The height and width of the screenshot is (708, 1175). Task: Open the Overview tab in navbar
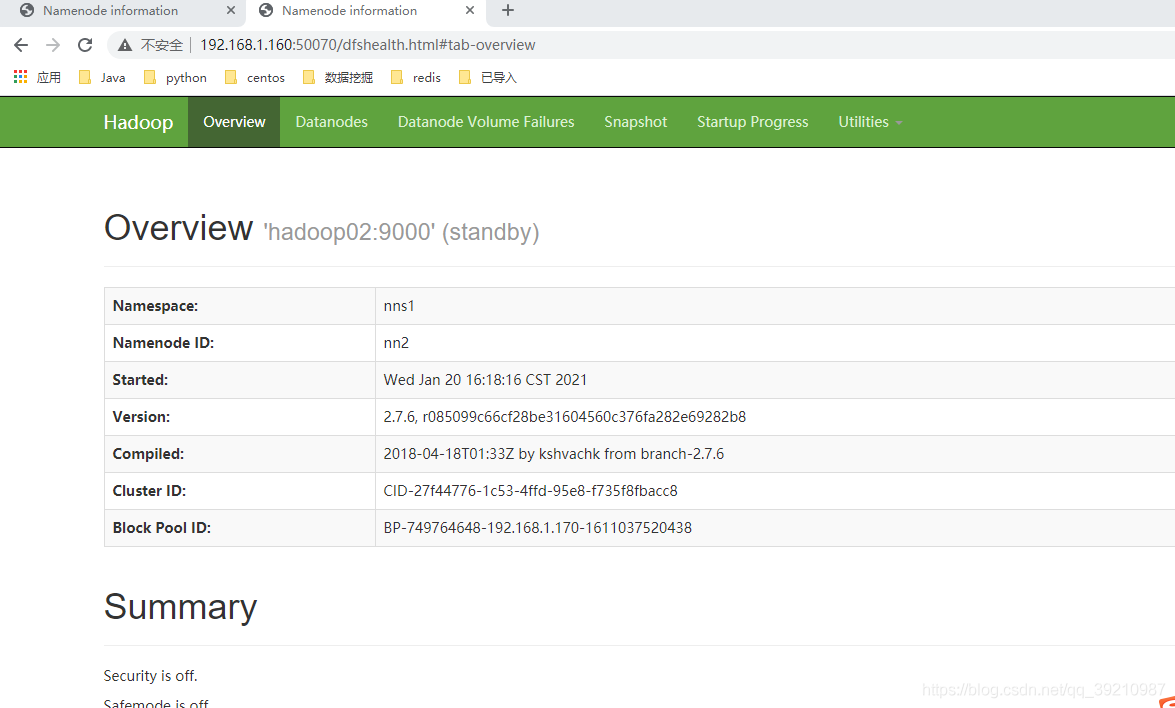(234, 122)
